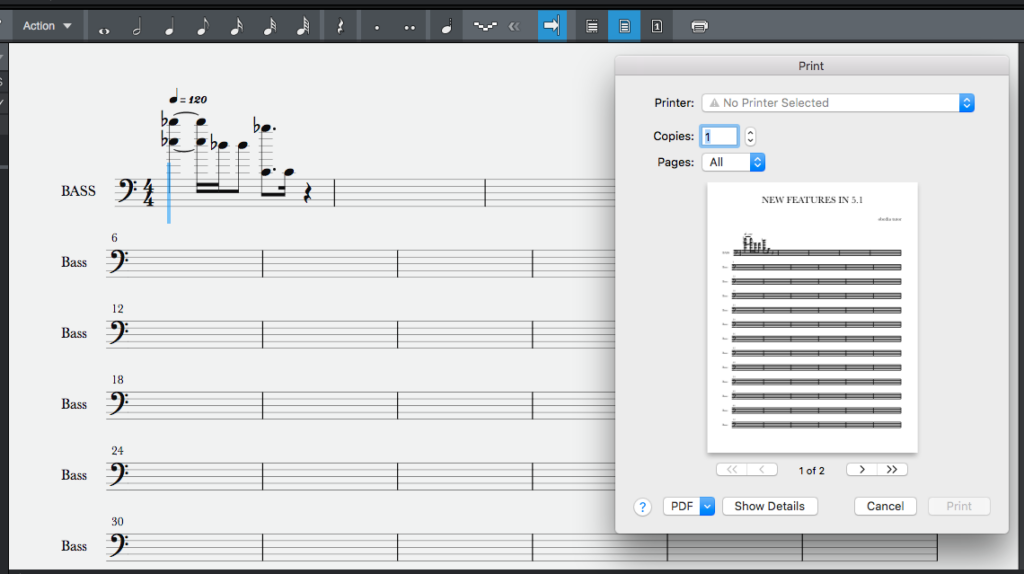The height and width of the screenshot is (574, 1024).
Task: Click the printer icon in toolbar
Action: 699,26
